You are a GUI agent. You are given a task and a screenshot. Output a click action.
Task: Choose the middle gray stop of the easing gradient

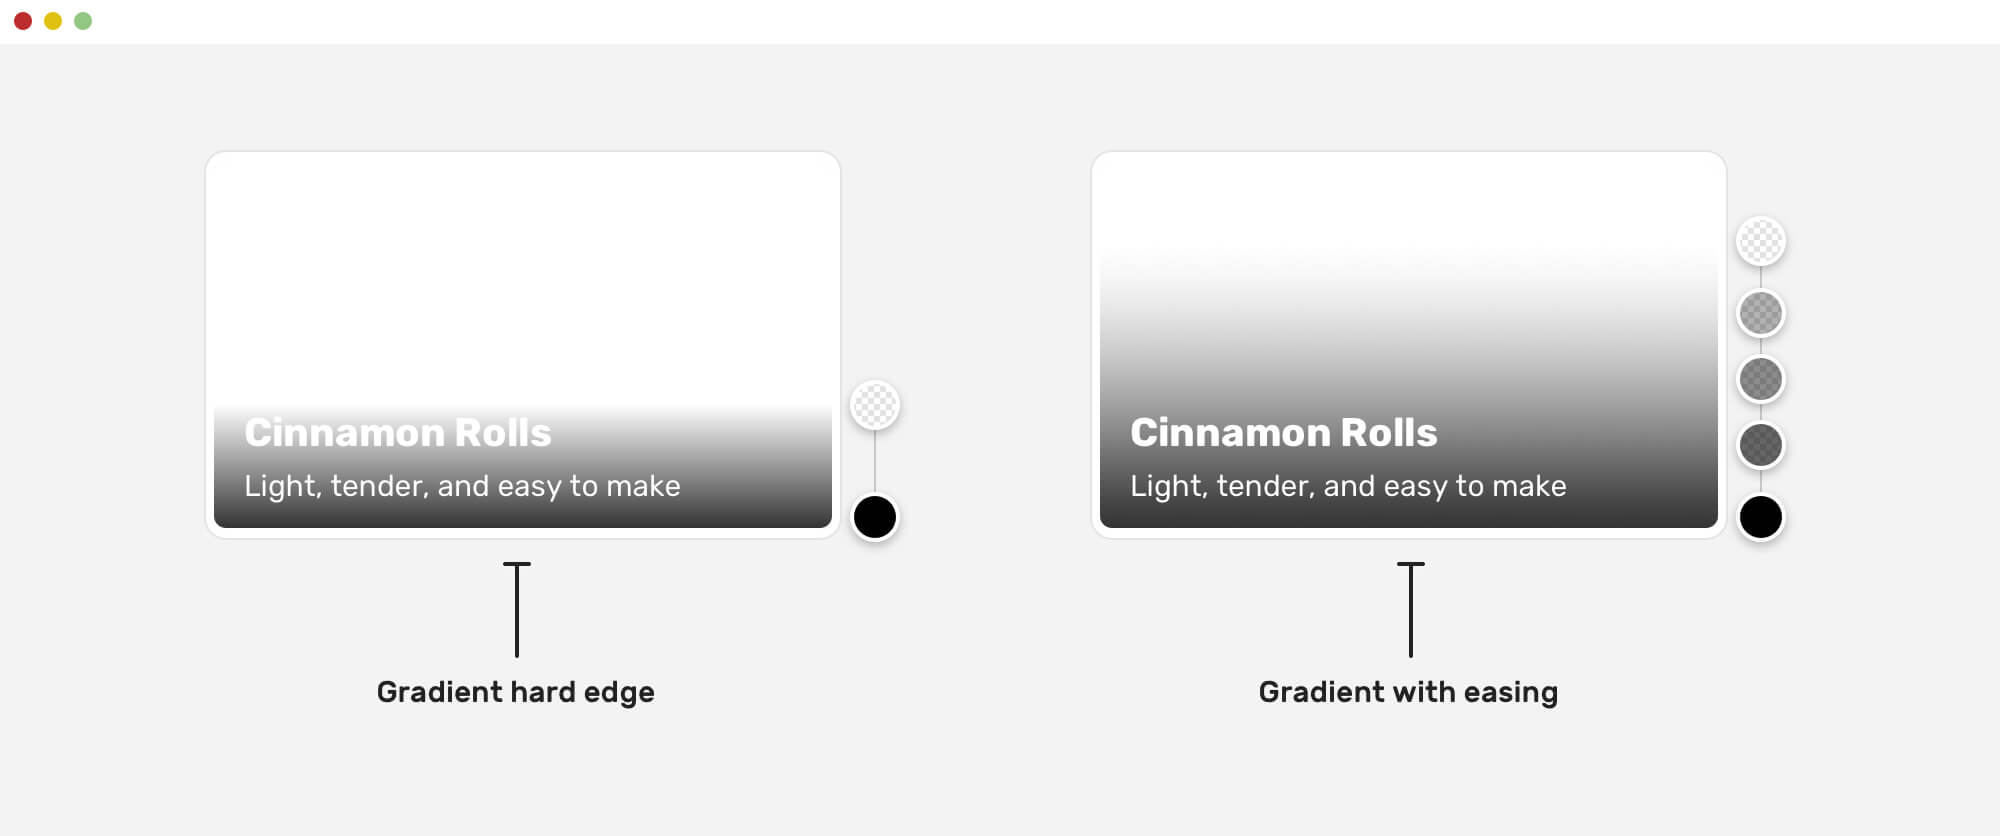1761,379
